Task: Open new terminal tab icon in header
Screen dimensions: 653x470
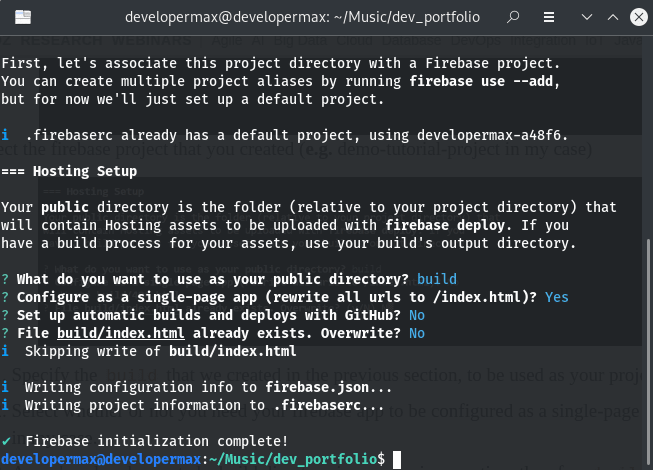Action: (23, 17)
